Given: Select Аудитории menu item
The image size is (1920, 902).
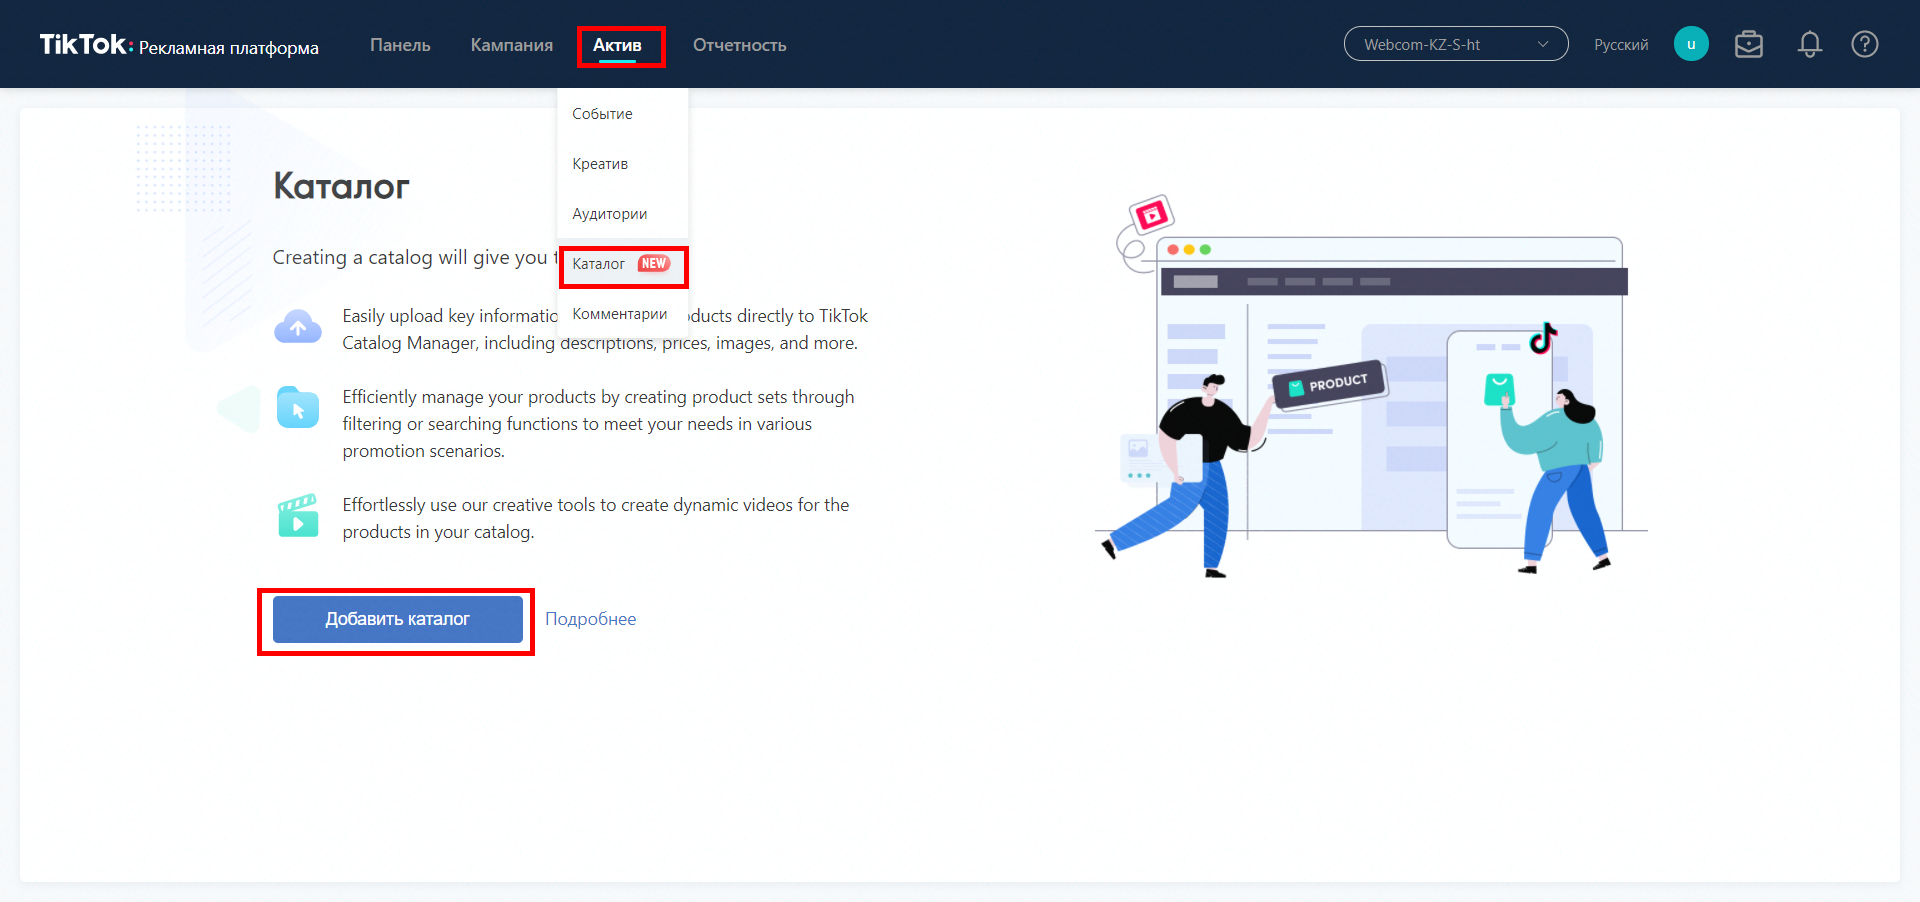Looking at the screenshot, I should (609, 214).
